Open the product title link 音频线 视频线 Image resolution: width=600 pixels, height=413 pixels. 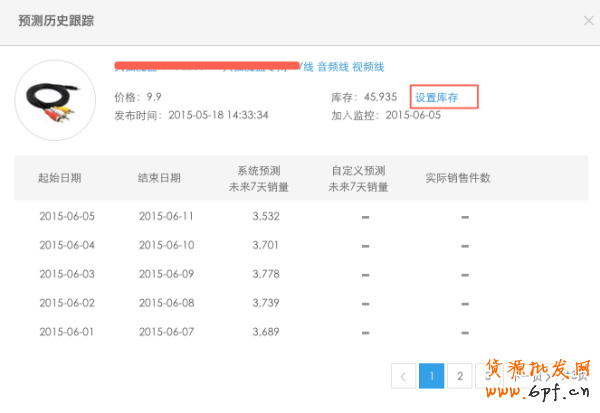coord(350,67)
